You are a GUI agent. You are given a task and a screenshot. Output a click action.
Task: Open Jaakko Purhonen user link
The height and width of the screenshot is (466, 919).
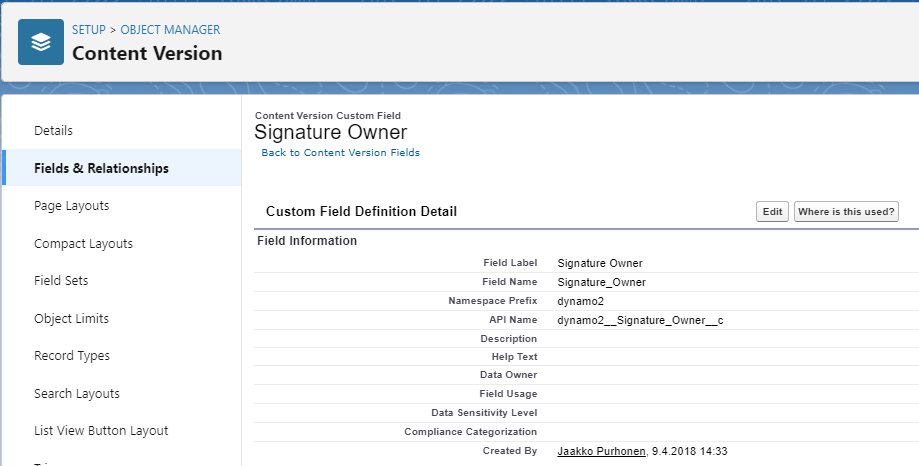pos(601,451)
